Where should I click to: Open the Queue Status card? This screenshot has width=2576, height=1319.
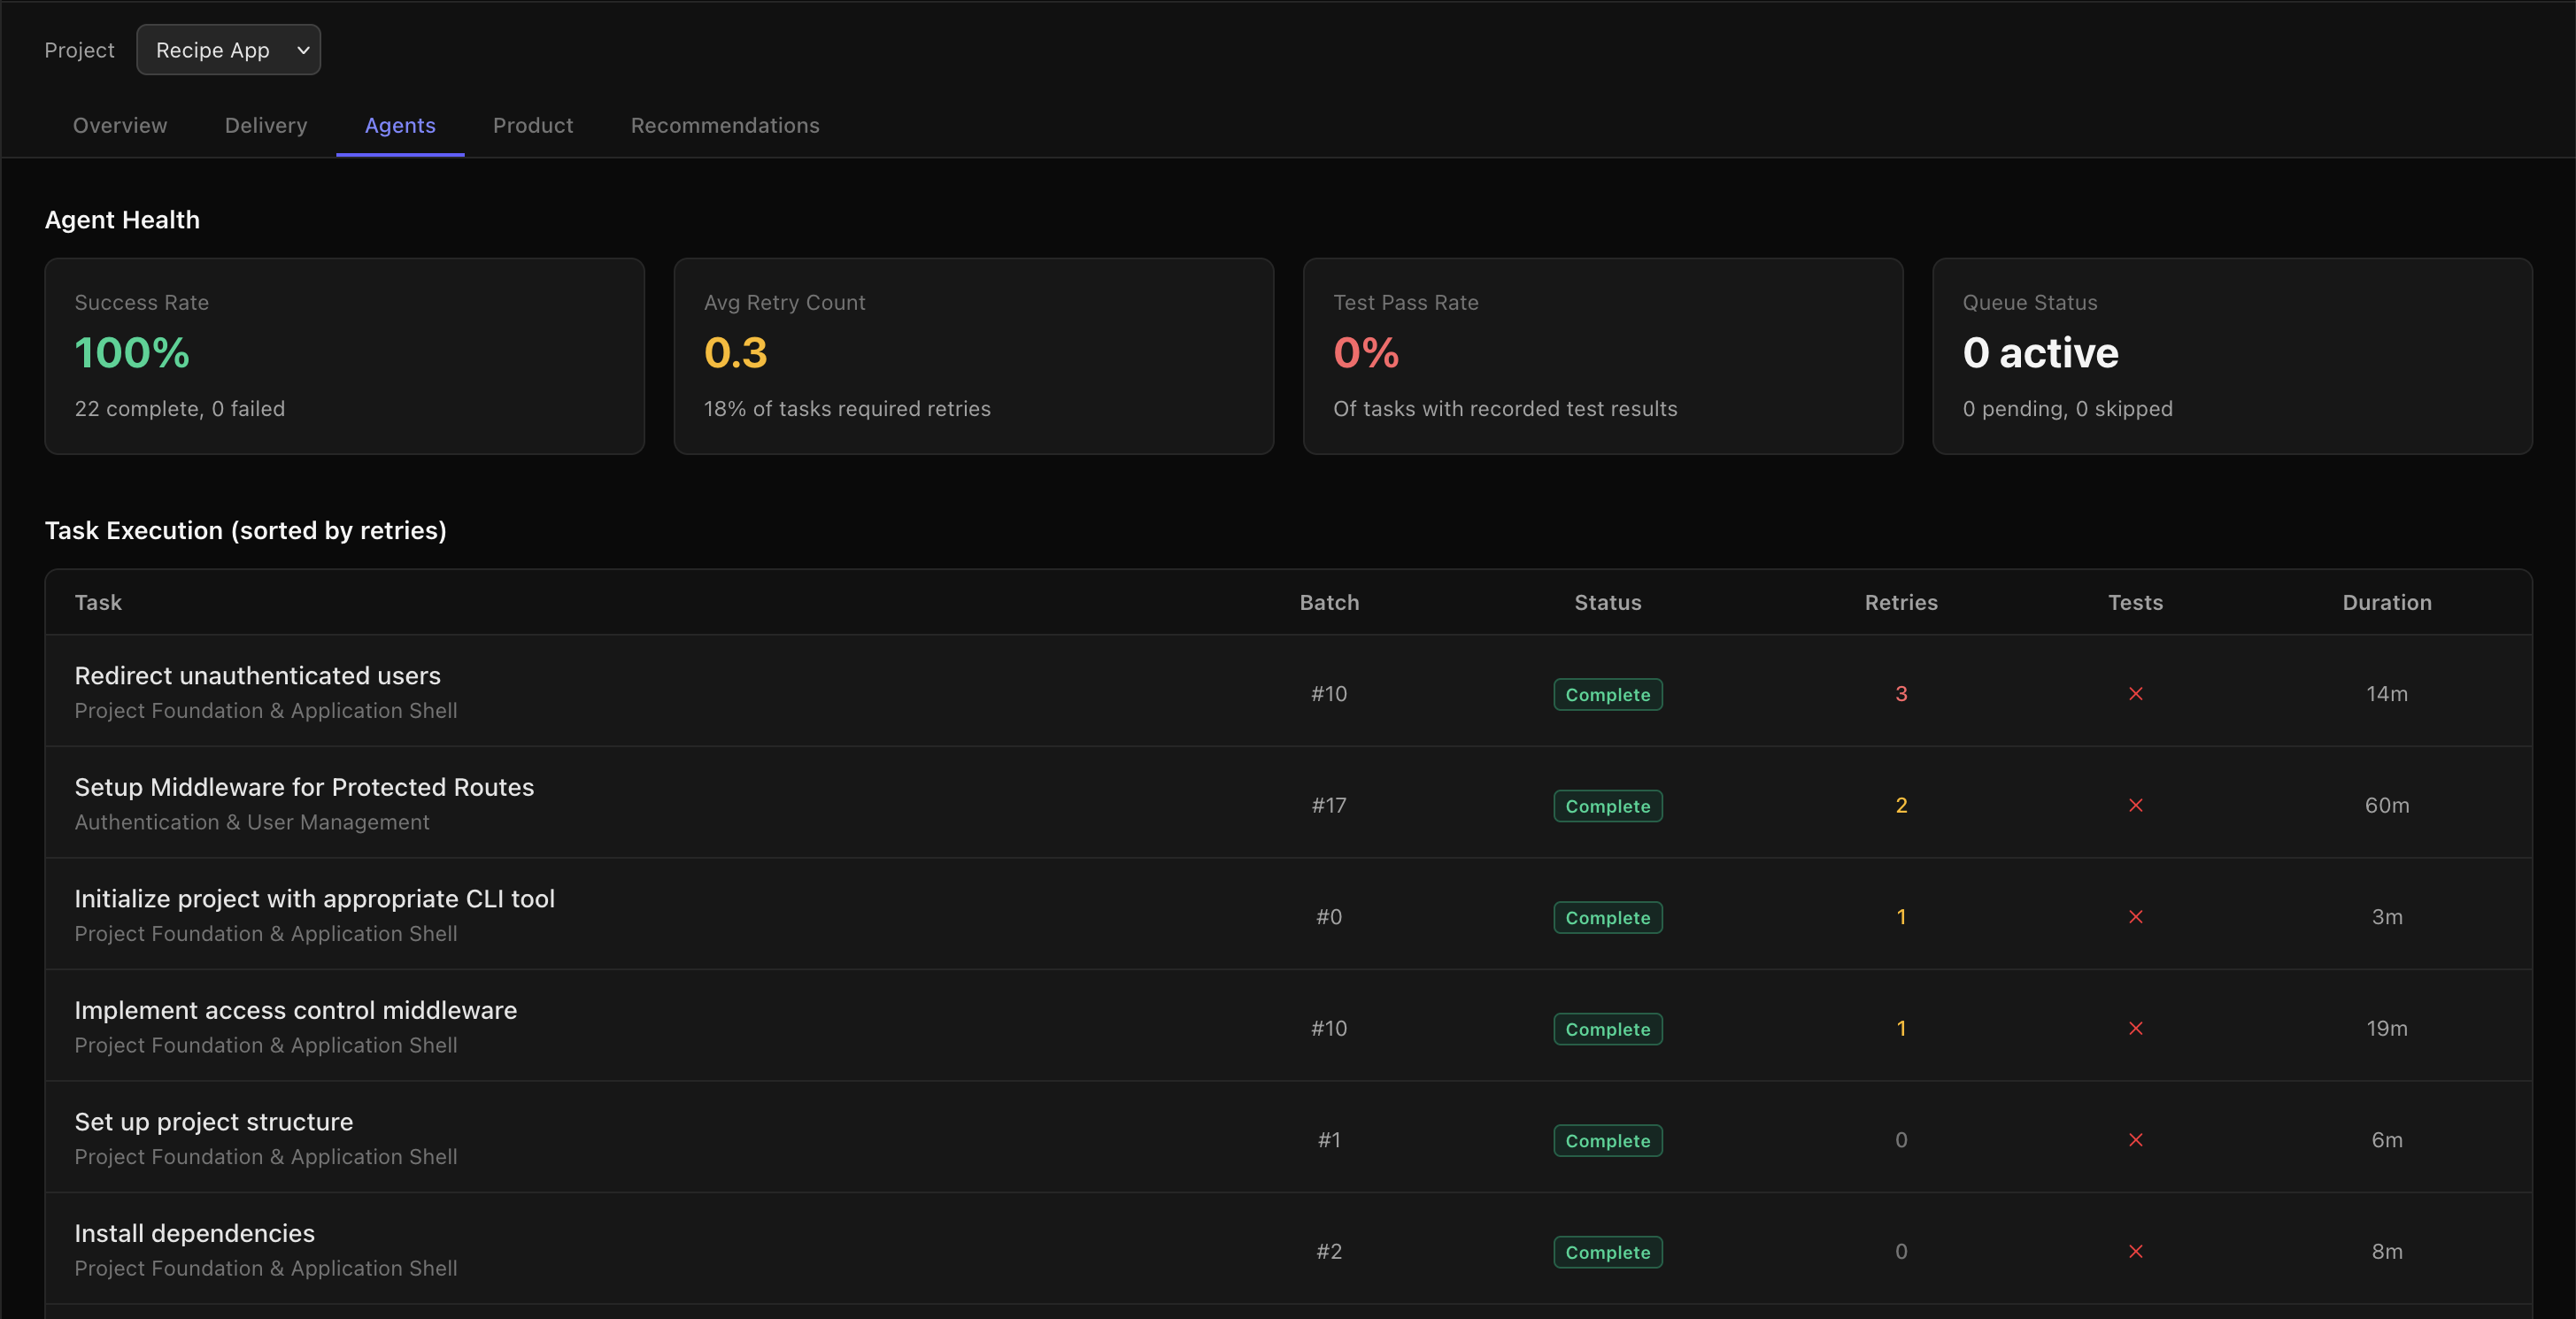coord(2232,356)
